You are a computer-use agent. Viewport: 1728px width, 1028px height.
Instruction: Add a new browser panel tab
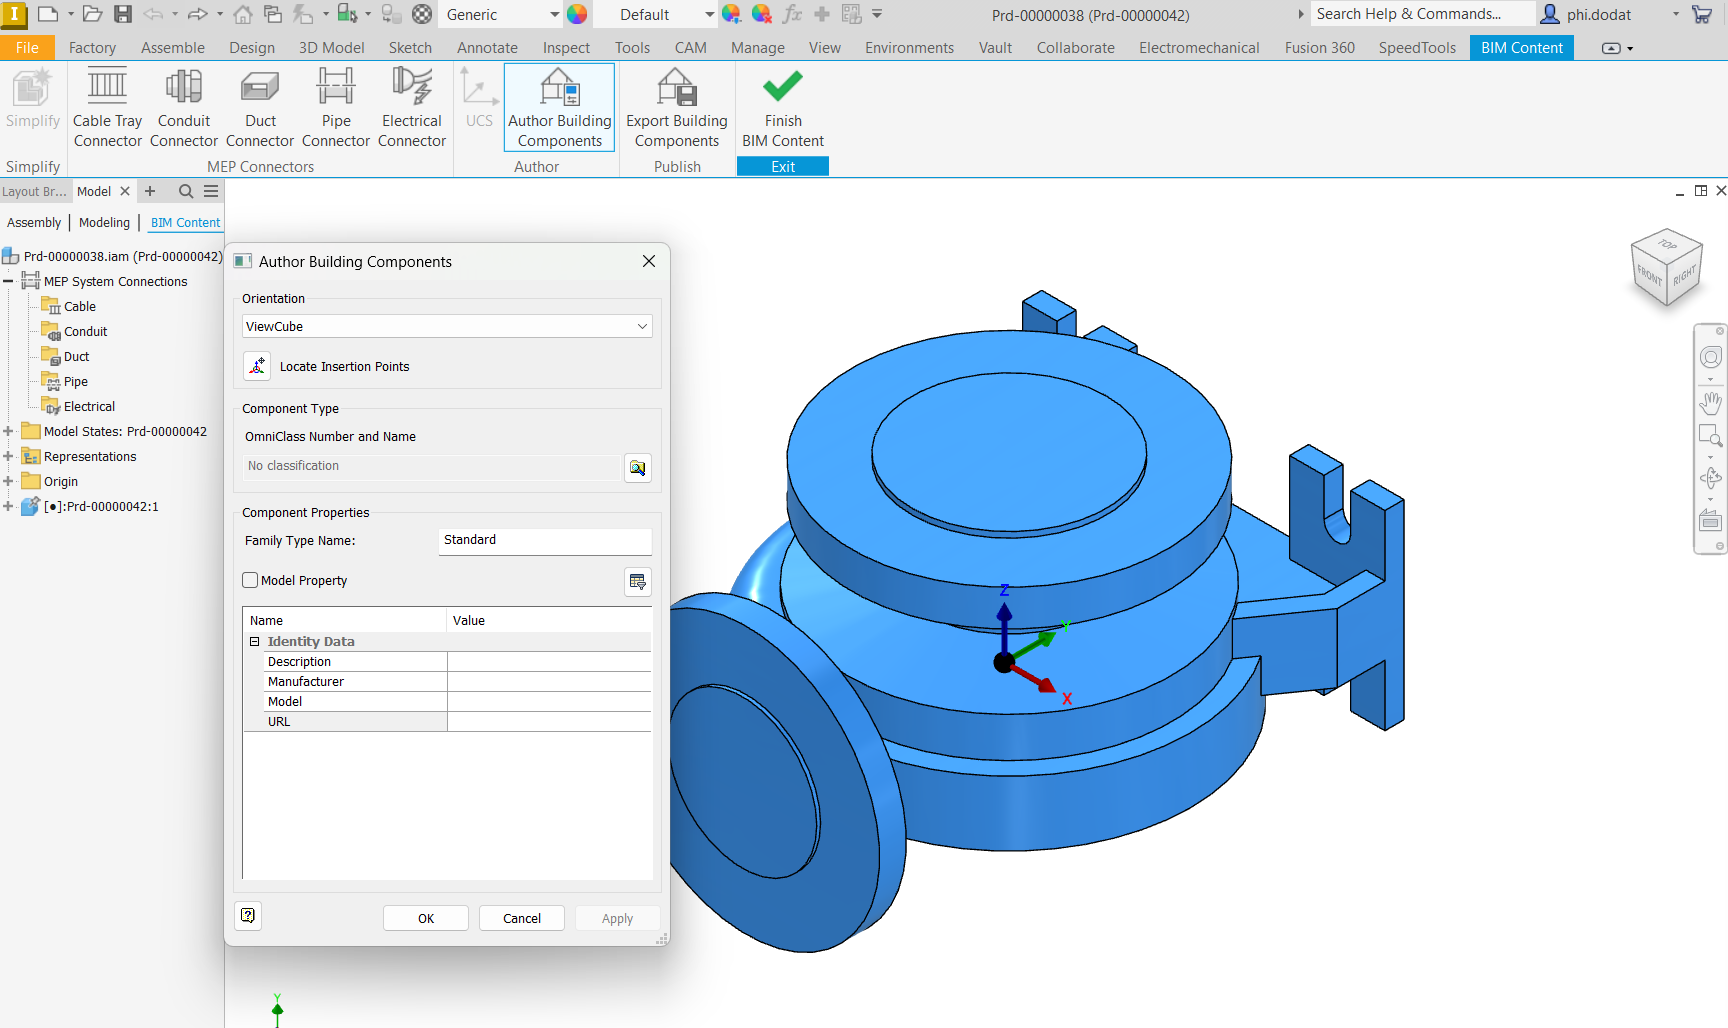150,191
